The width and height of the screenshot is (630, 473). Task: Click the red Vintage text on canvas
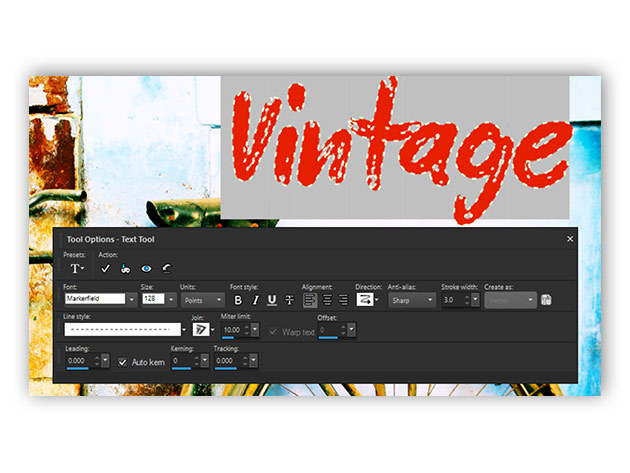(x=401, y=150)
